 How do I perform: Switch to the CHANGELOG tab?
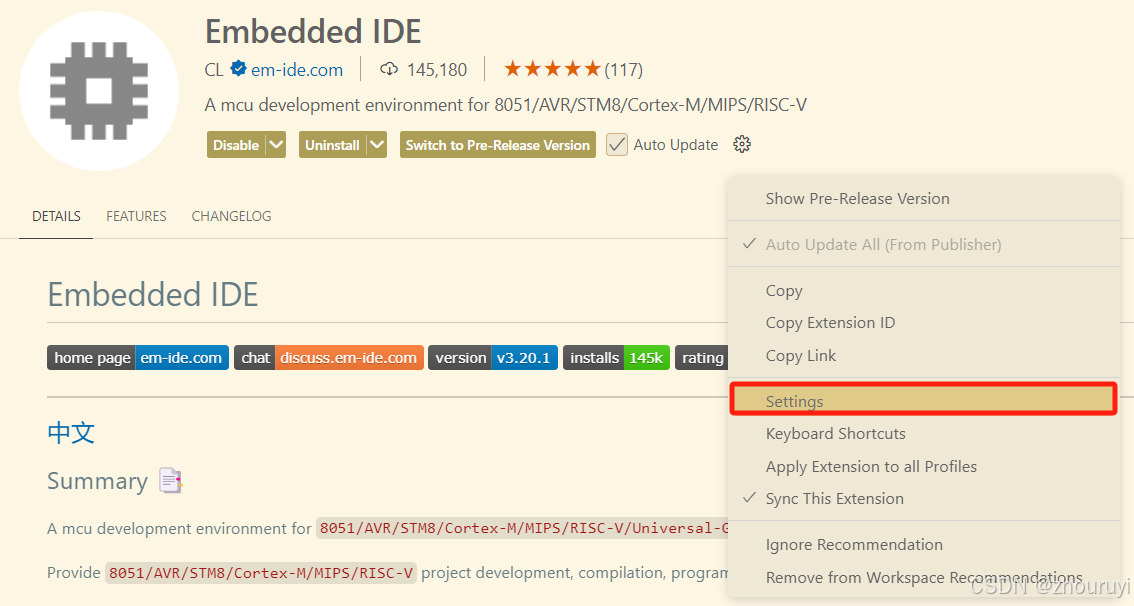coord(231,216)
